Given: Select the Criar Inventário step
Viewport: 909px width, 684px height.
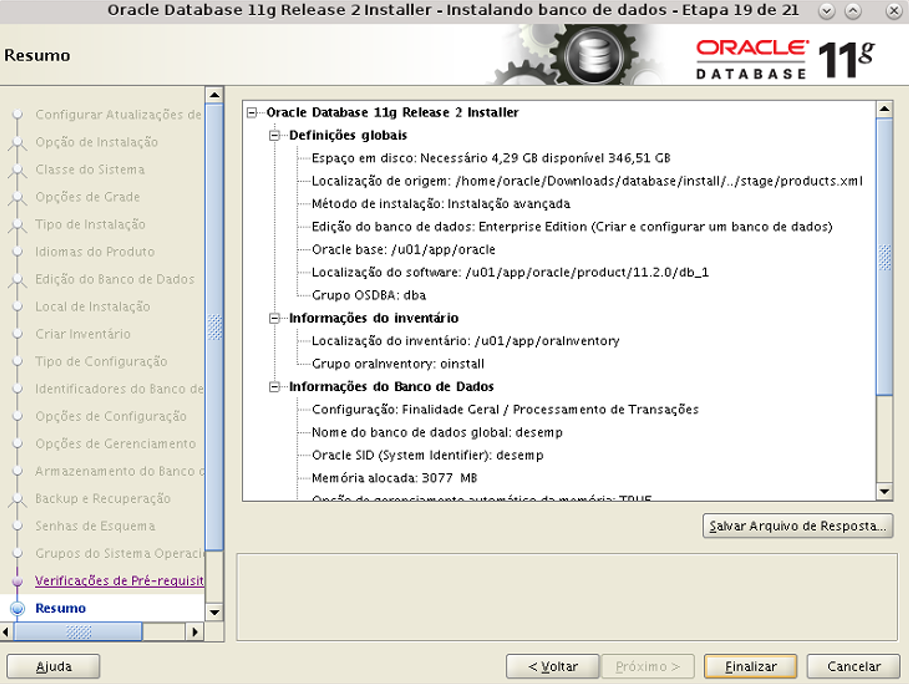Looking at the screenshot, I should pos(82,334).
